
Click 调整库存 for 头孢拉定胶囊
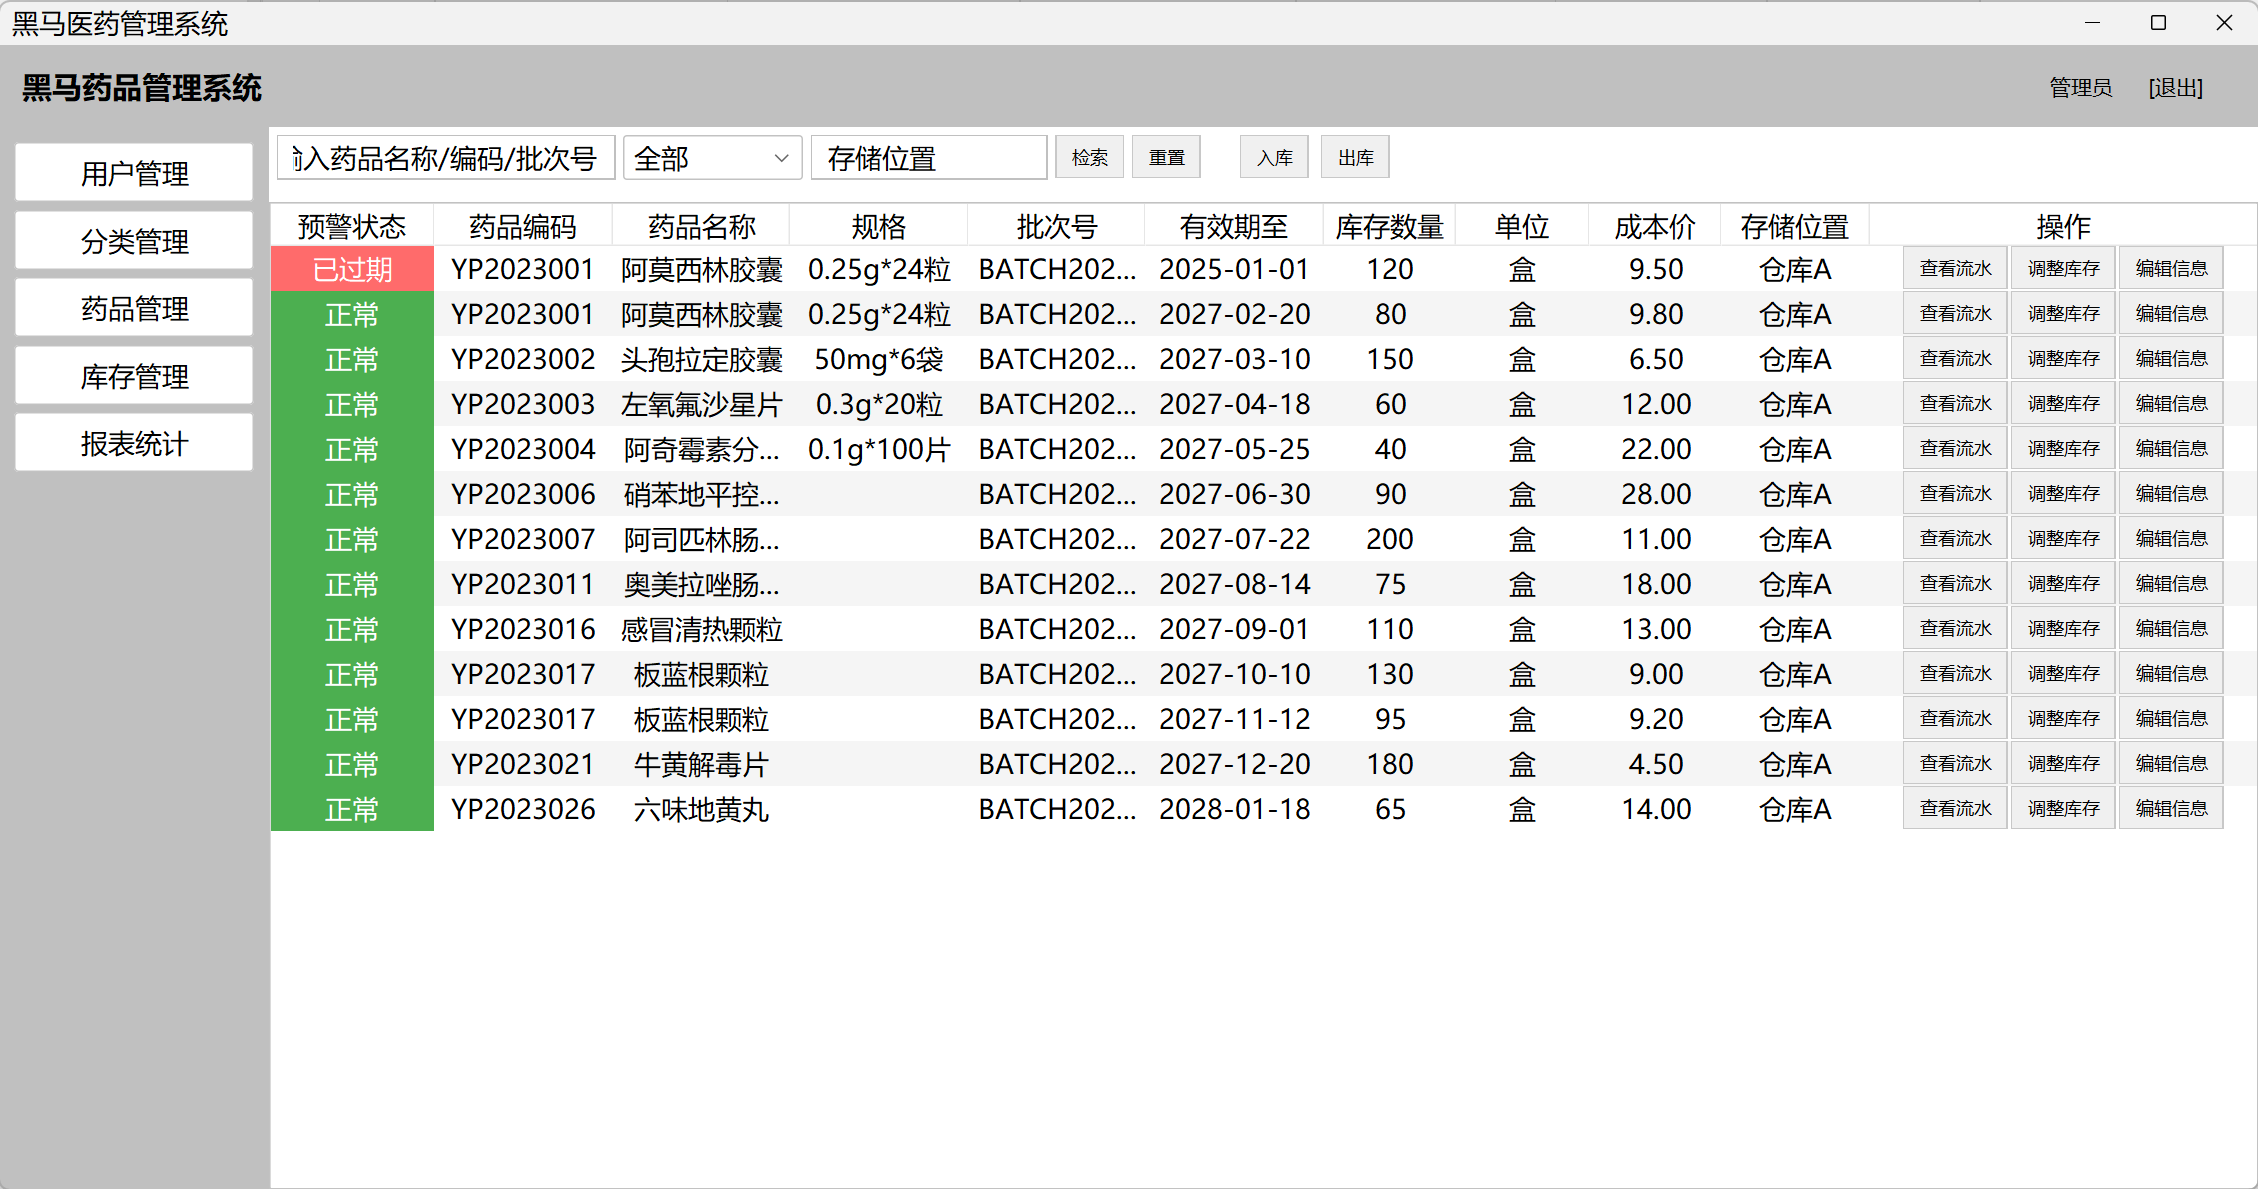pos(2063,359)
